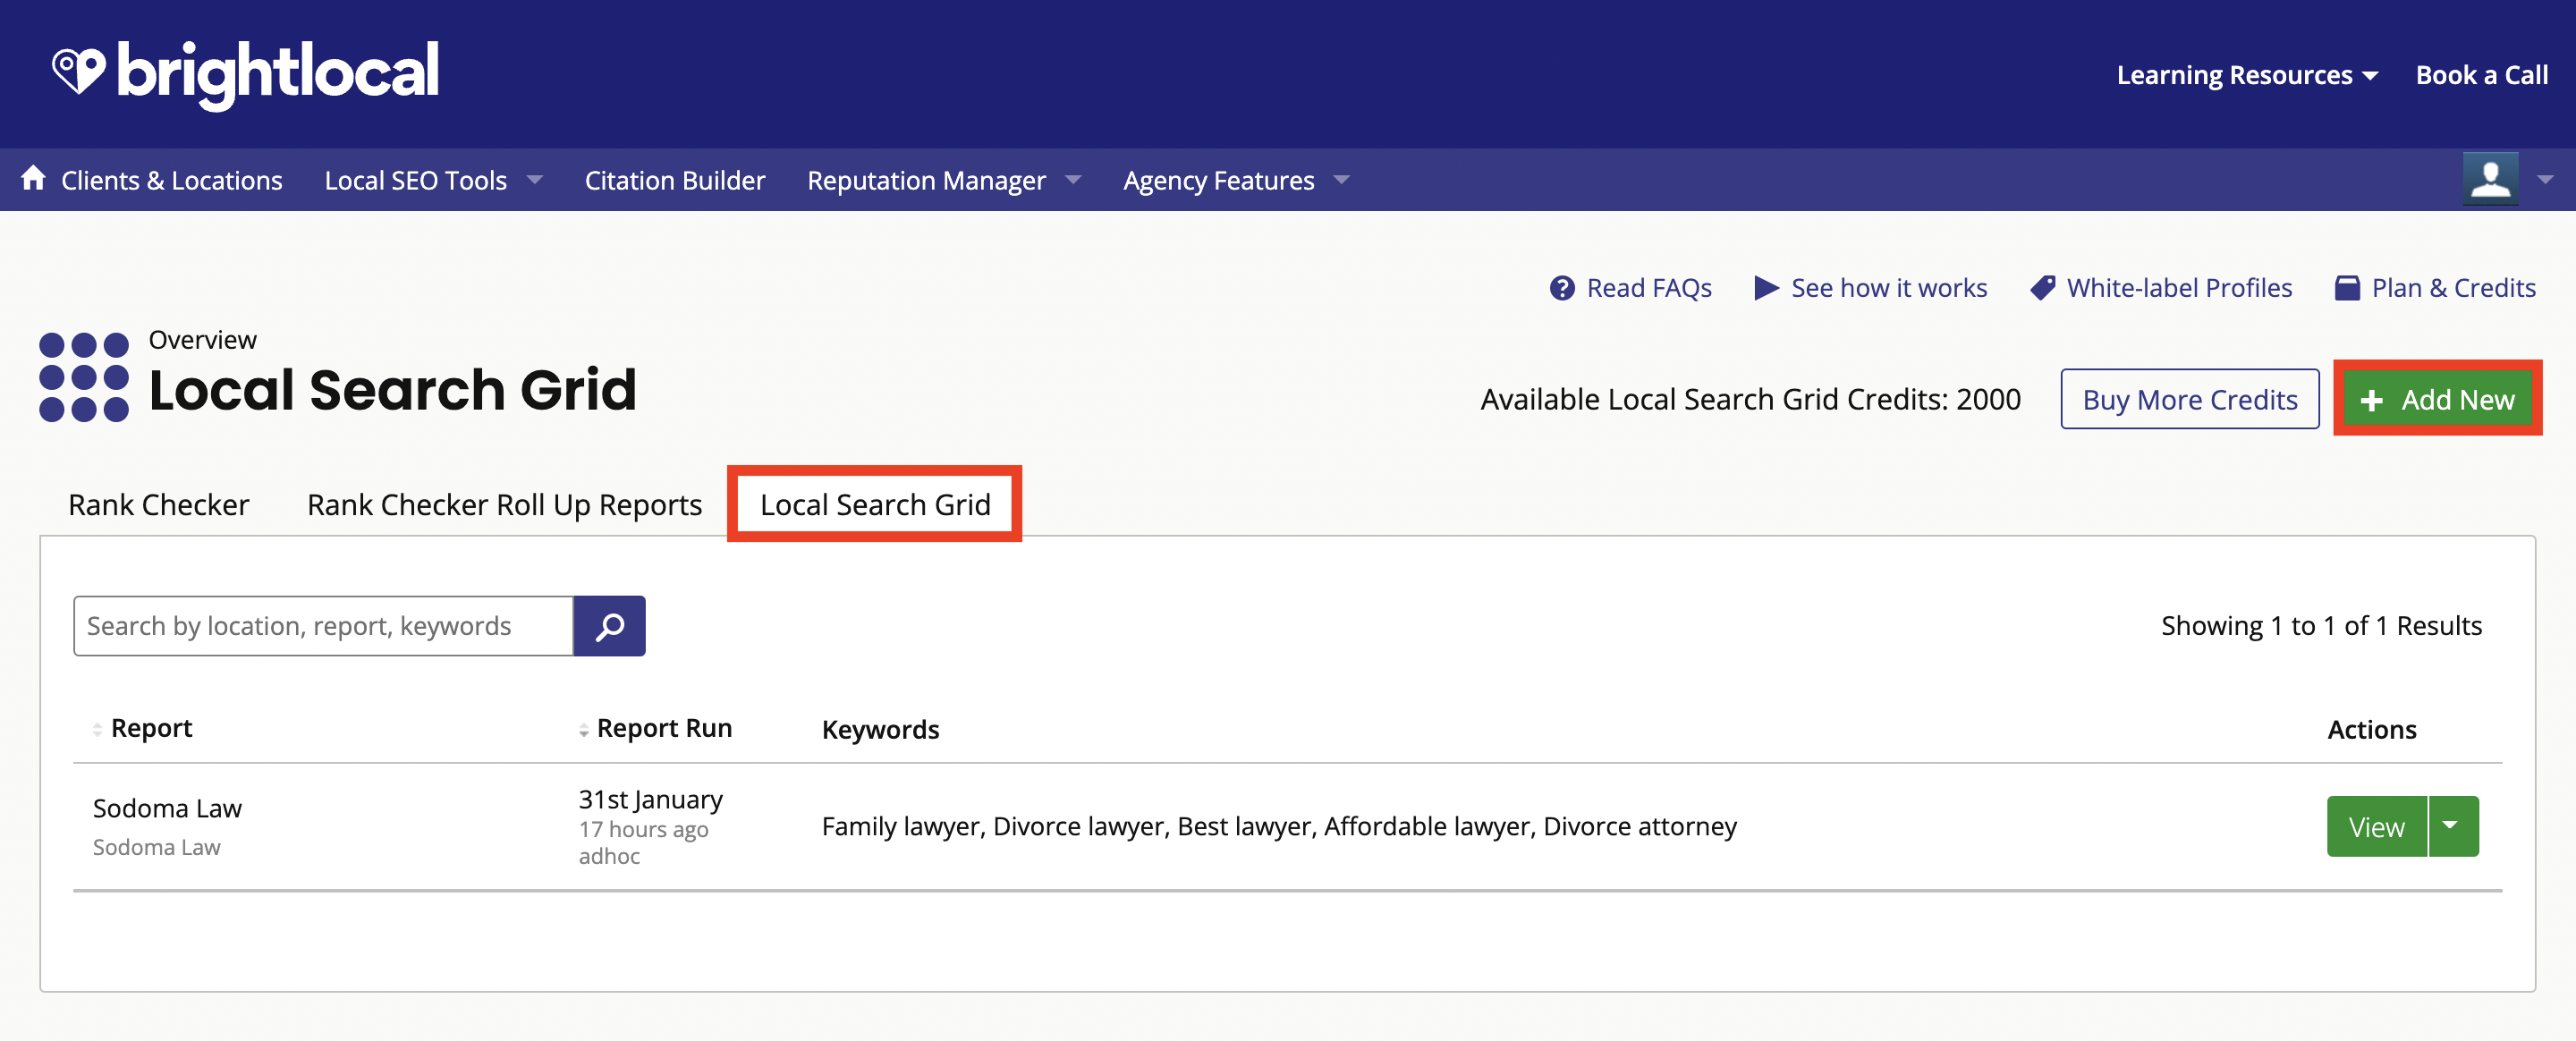Click the Add New button
The image size is (2576, 1041).
[x=2440, y=397]
